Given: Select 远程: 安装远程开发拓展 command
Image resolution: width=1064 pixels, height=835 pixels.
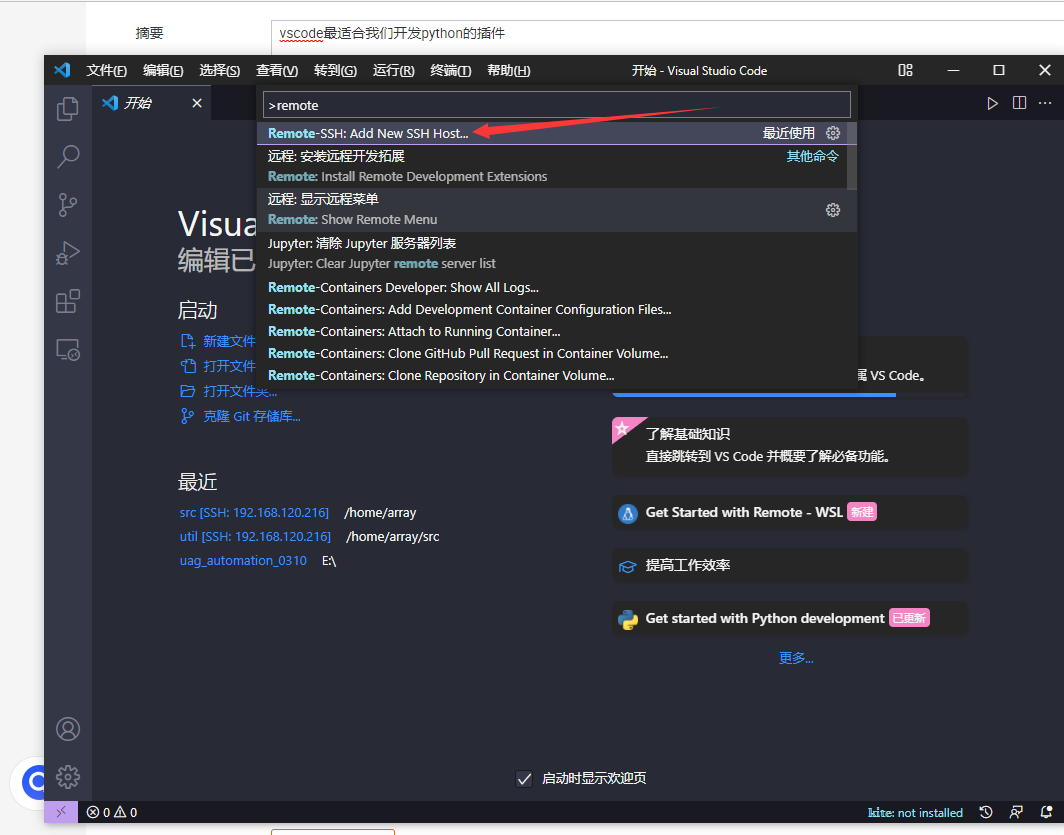Looking at the screenshot, I should pyautogui.click(x=552, y=166).
